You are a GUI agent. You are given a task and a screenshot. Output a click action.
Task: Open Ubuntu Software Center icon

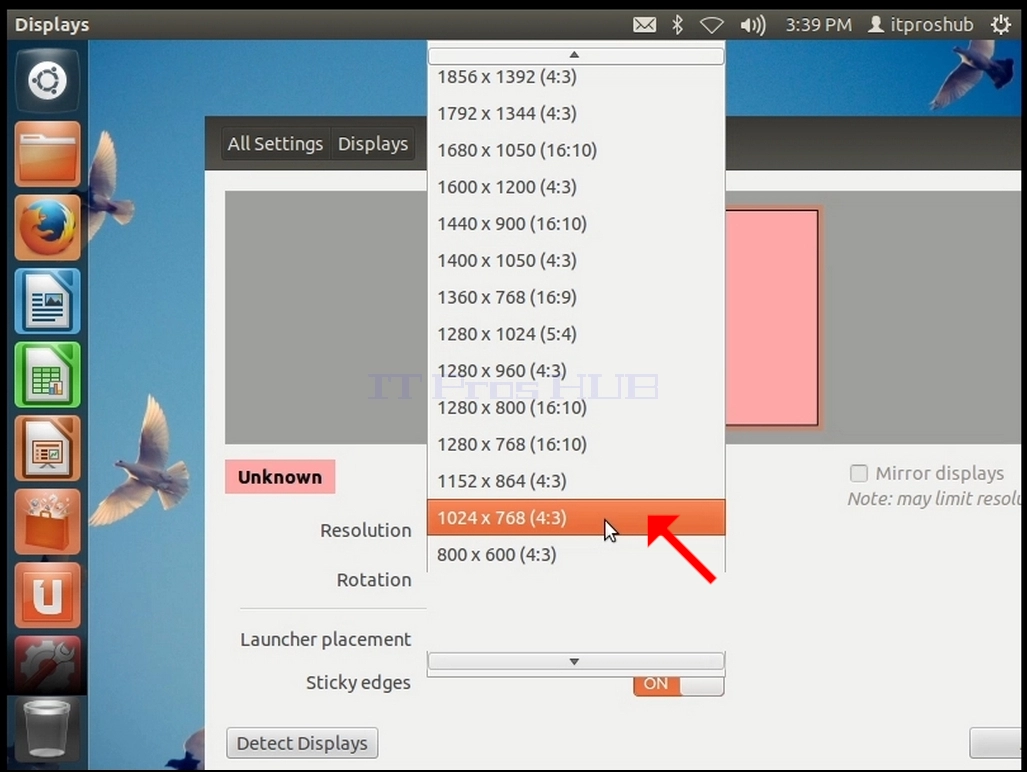[x=47, y=522]
